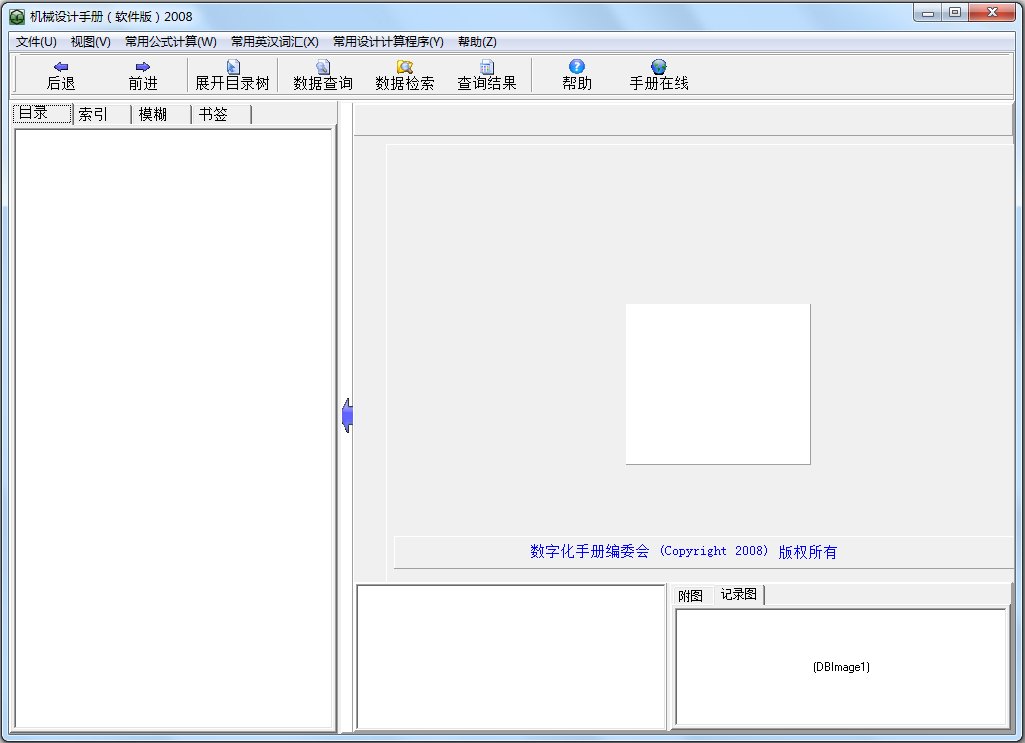Maximize the 机械设计手册 window
Image resolution: width=1025 pixels, height=743 pixels.
(x=954, y=12)
